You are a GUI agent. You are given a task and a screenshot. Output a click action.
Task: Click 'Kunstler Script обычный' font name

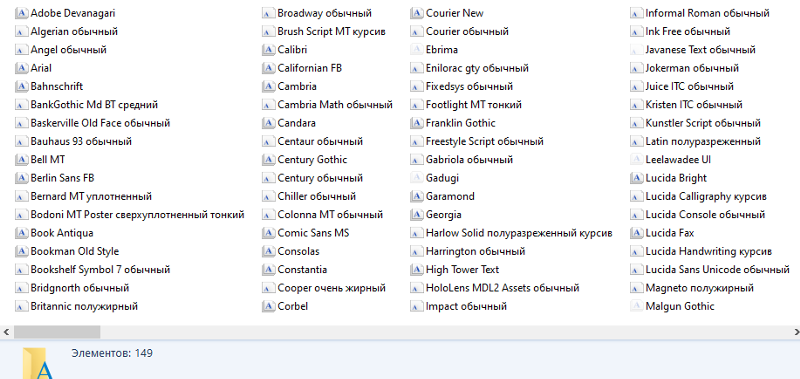pyautogui.click(x=703, y=123)
